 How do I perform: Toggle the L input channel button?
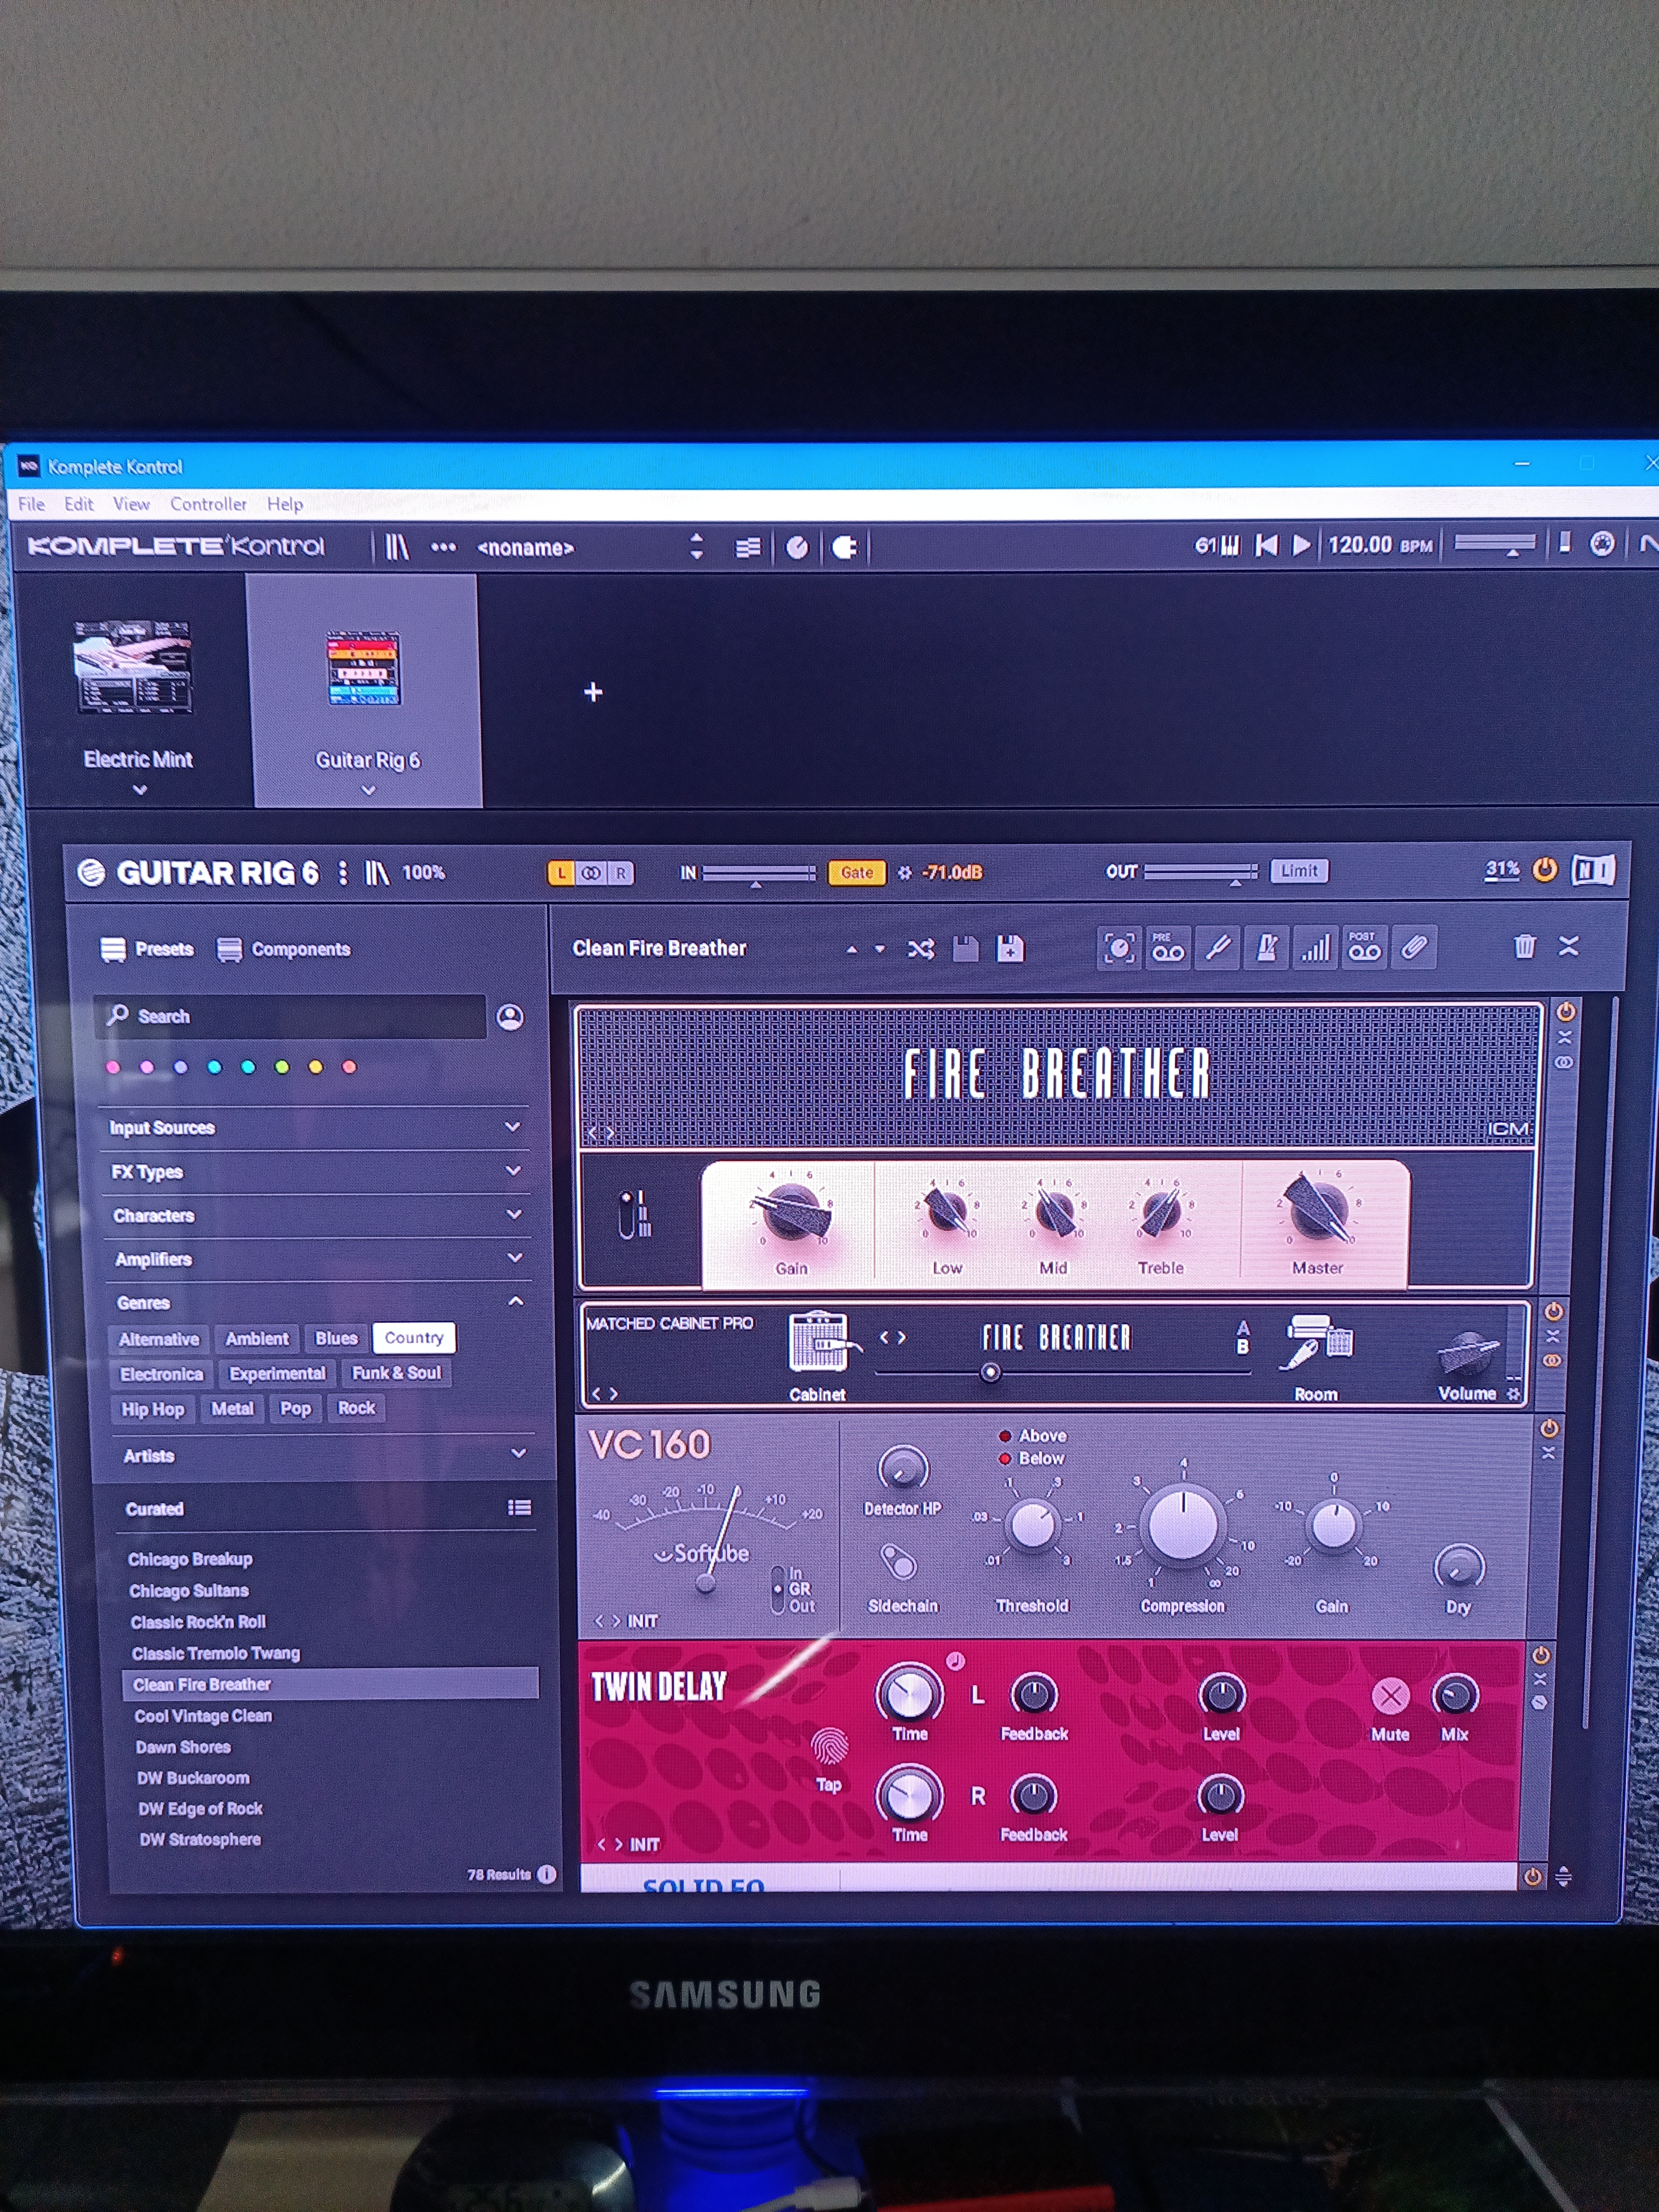(x=561, y=873)
